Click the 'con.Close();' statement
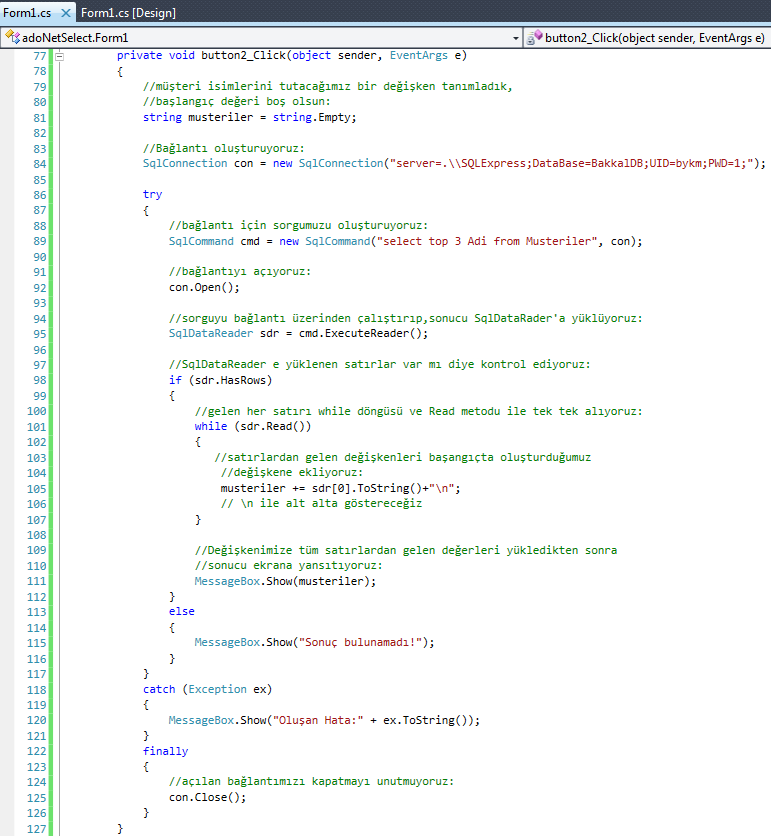This screenshot has width=771, height=836. pos(207,798)
